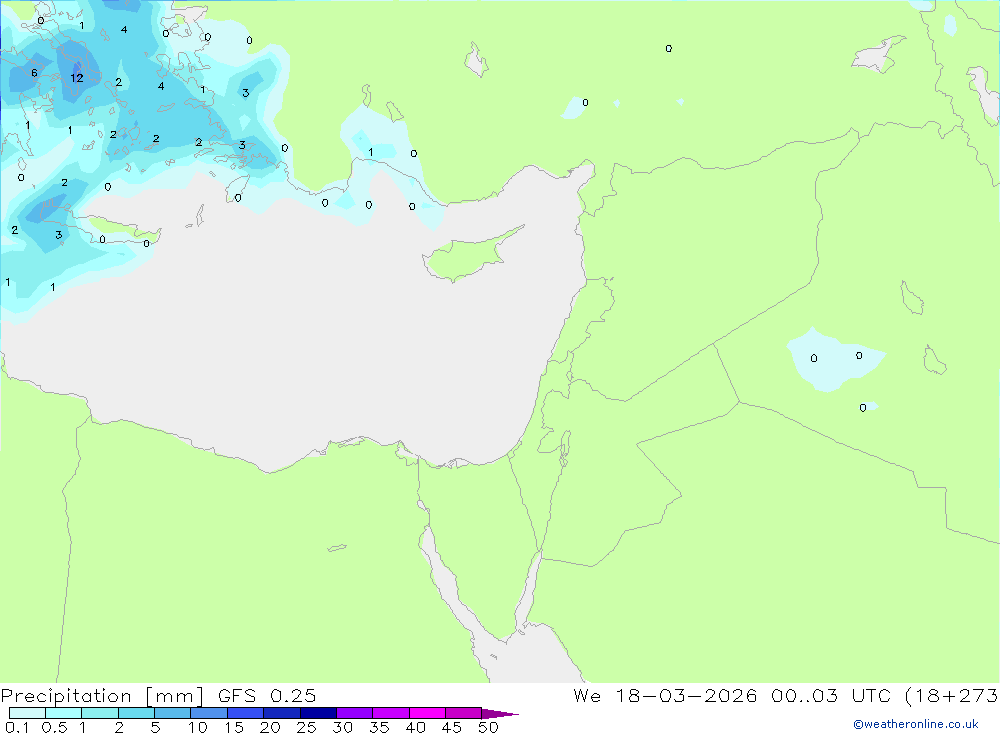
Task: Click the '15' legend scale label
Action: pos(234,727)
